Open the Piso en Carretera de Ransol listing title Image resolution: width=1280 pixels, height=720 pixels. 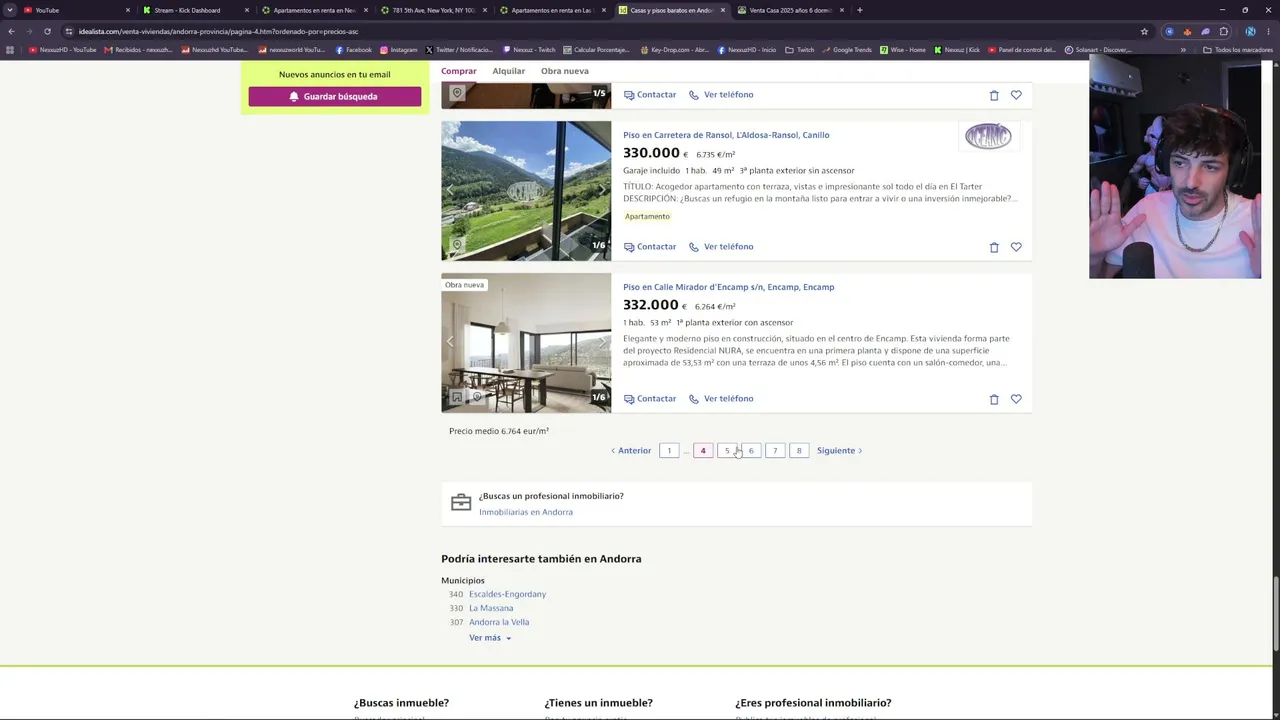tap(726, 135)
